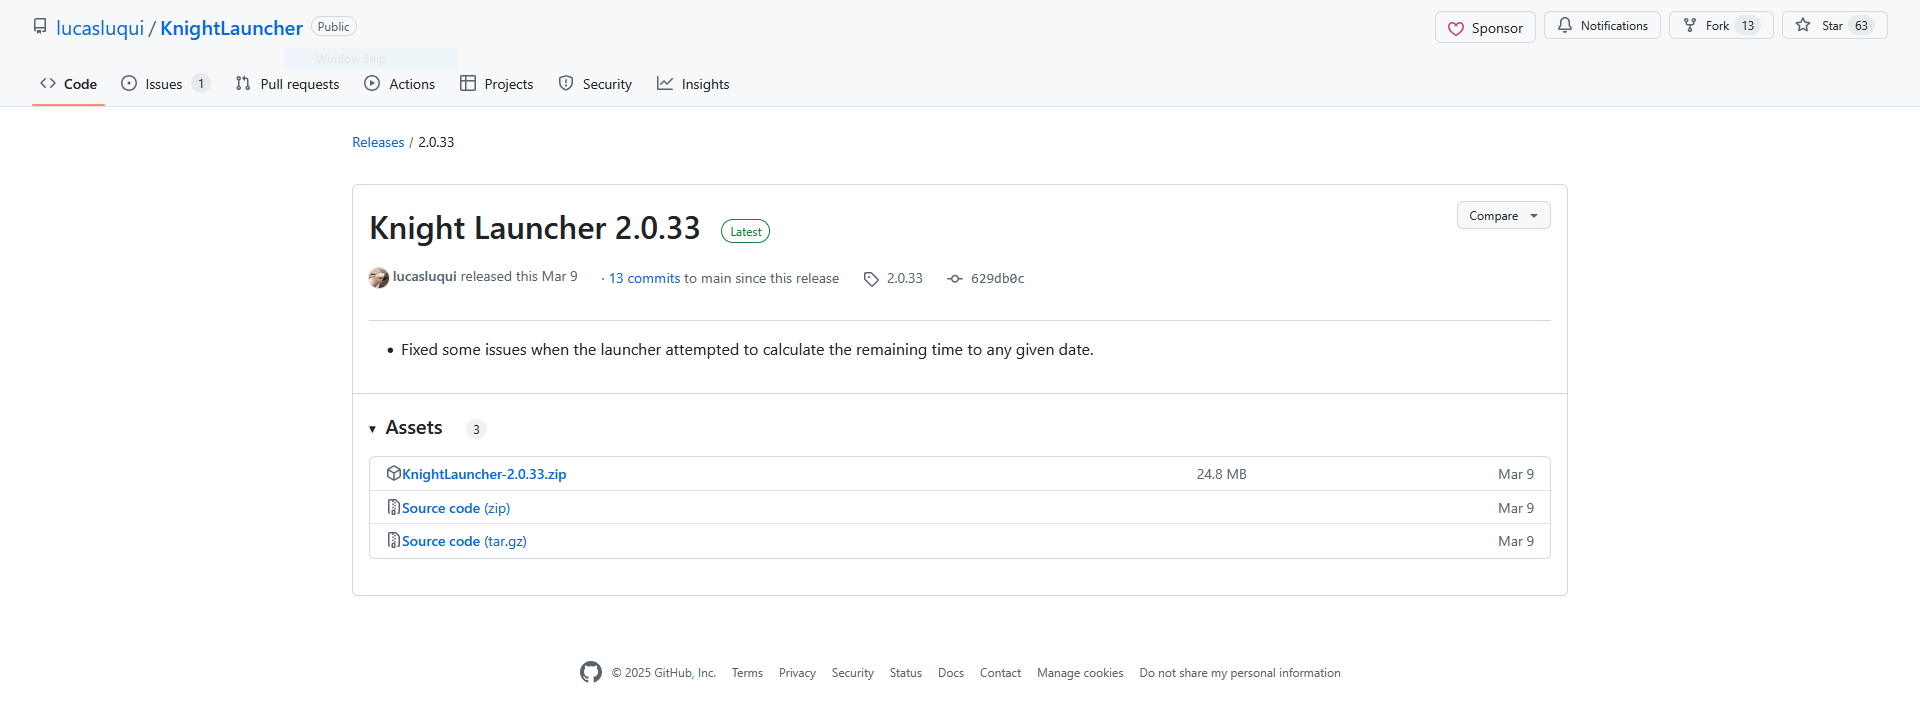Open the Docs footer link
1920x721 pixels.
click(951, 673)
